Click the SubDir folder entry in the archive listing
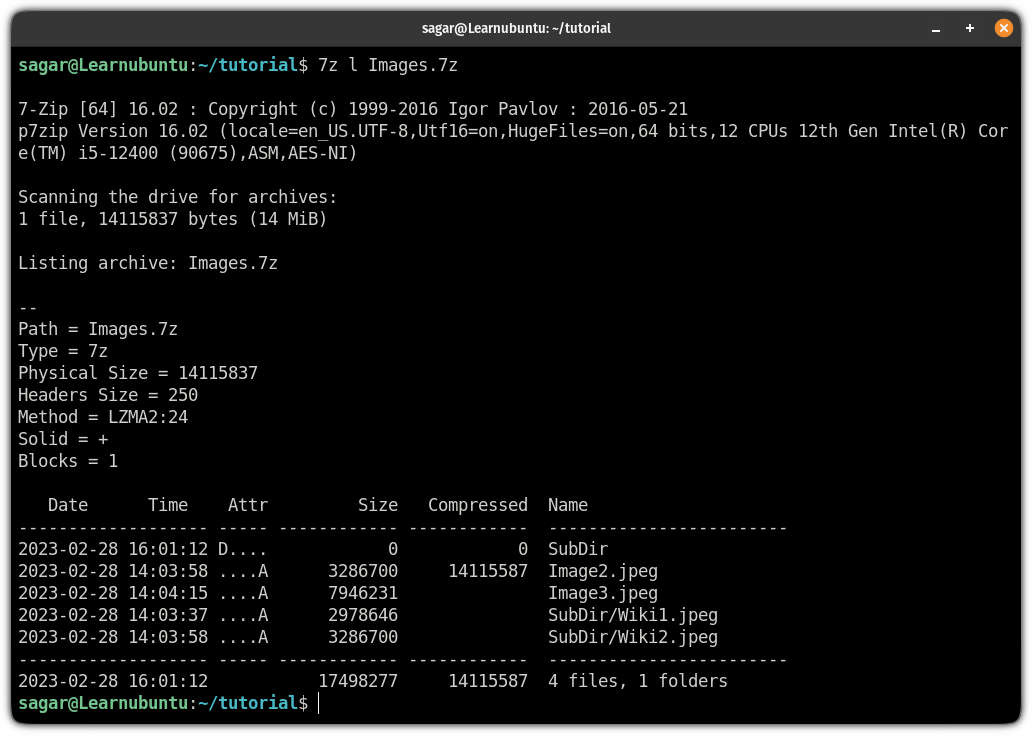1034x737 pixels. click(580, 549)
